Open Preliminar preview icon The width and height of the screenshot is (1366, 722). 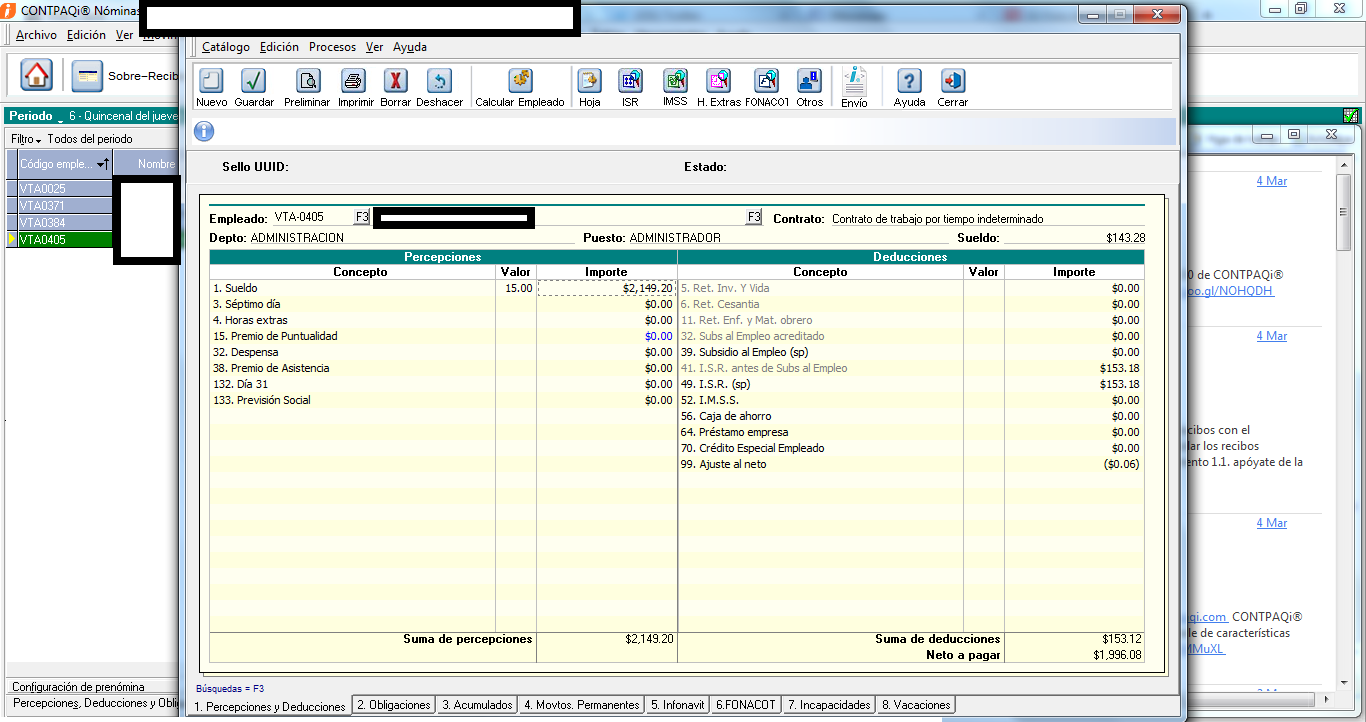coord(307,81)
